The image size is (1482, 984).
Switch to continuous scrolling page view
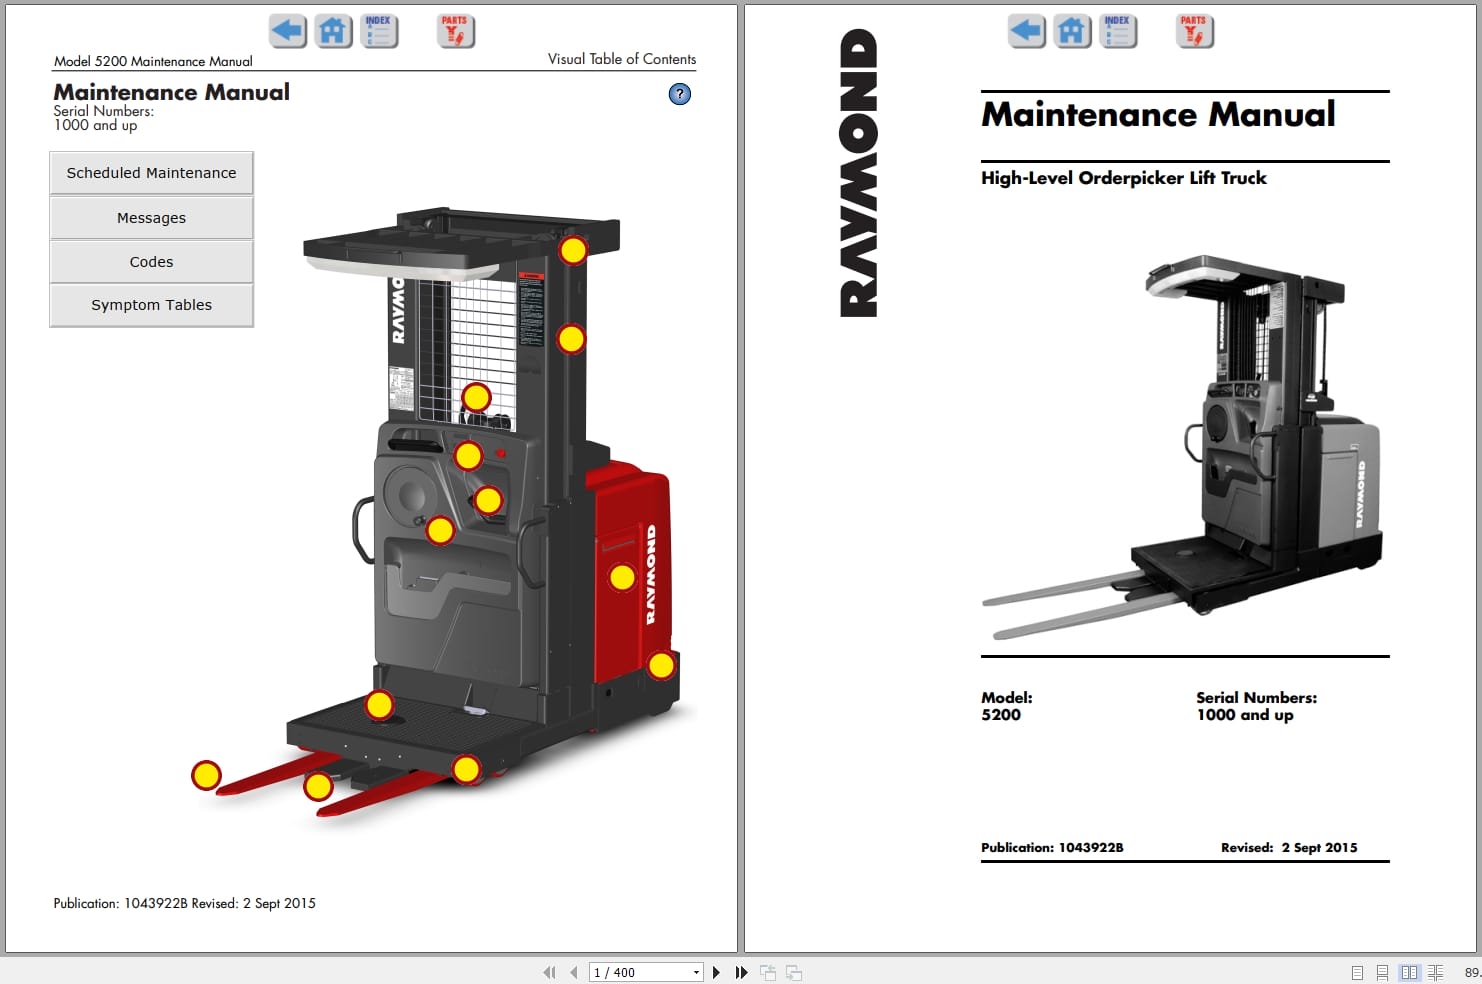click(1382, 972)
